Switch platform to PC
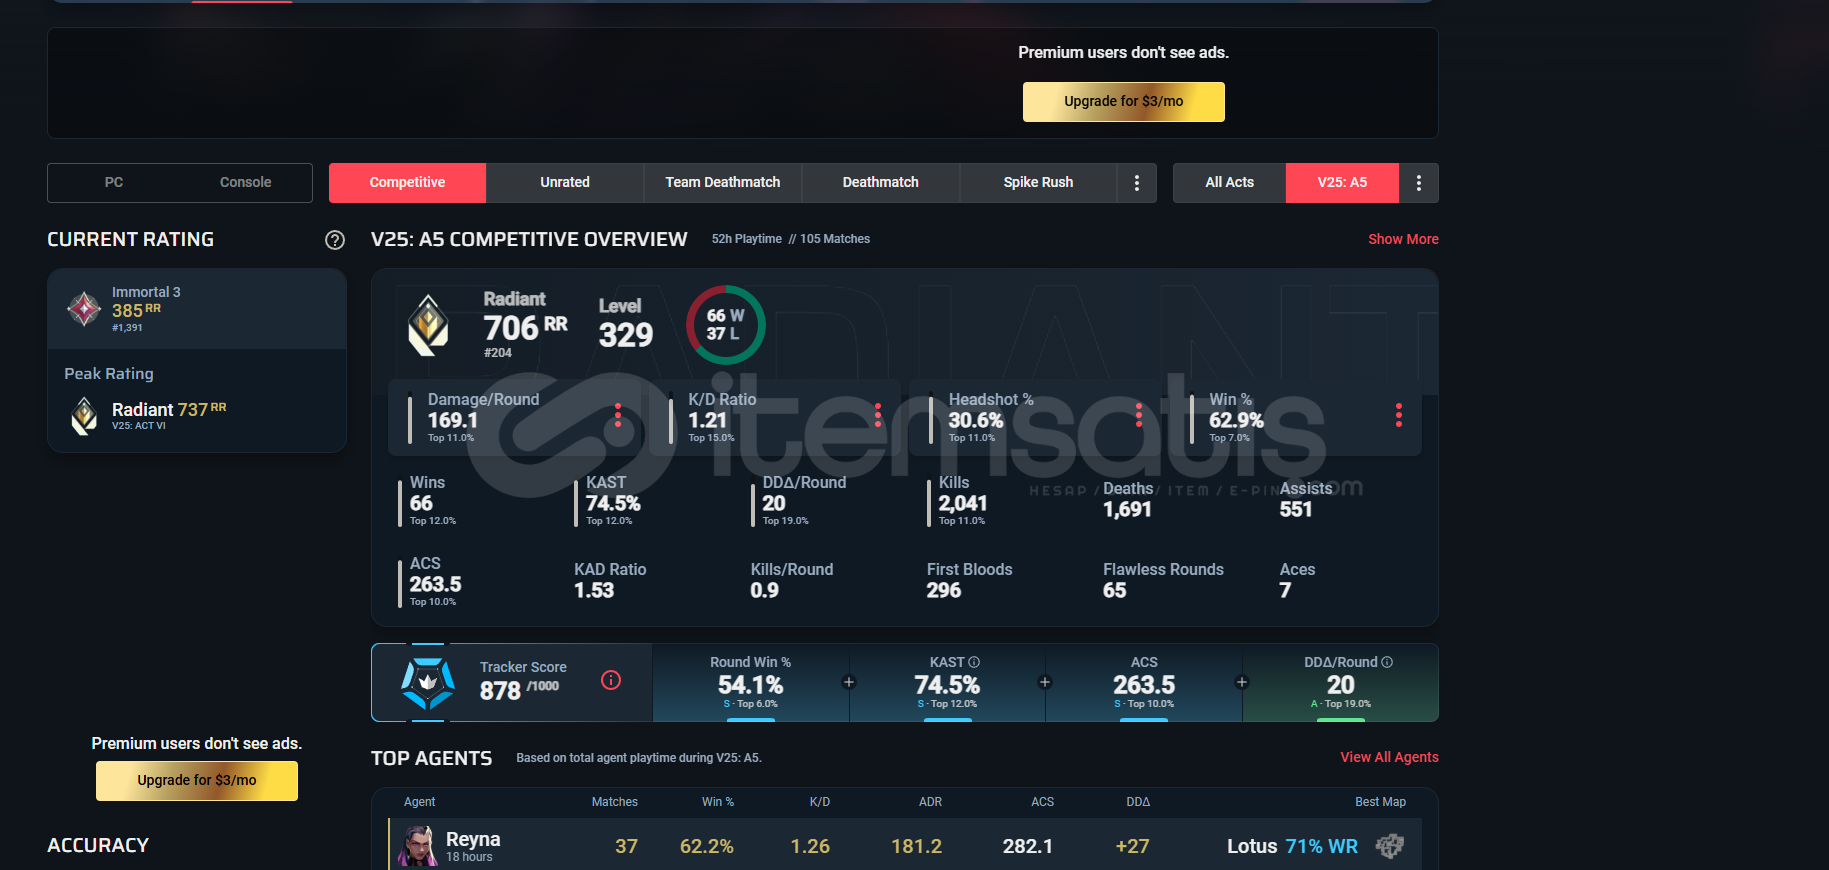The width and height of the screenshot is (1829, 870). click(x=114, y=183)
